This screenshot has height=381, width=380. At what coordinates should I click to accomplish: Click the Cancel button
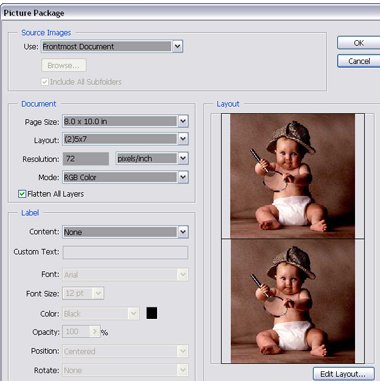coord(359,61)
